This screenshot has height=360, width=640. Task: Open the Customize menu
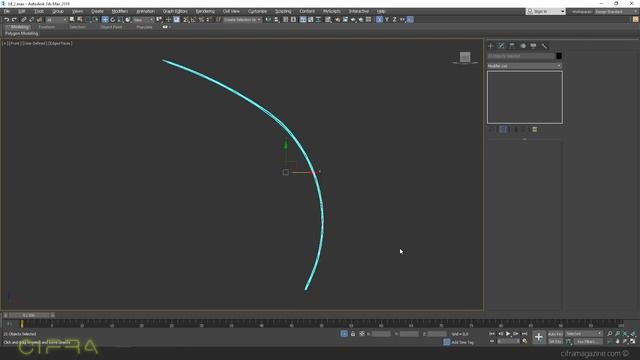coord(257,11)
